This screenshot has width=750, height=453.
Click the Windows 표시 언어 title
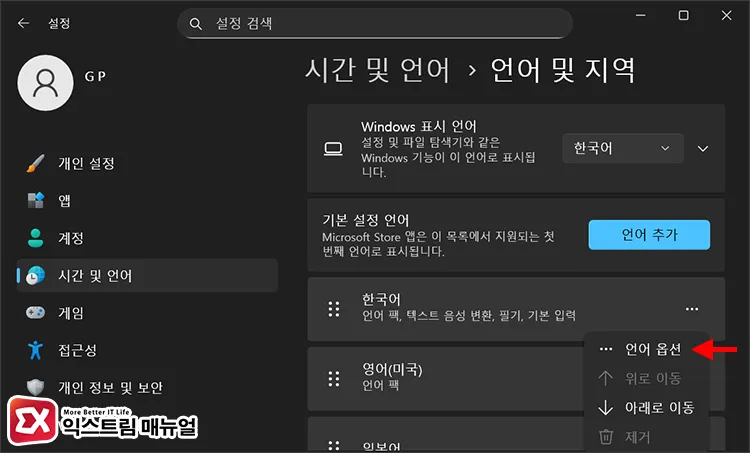[x=419, y=127]
